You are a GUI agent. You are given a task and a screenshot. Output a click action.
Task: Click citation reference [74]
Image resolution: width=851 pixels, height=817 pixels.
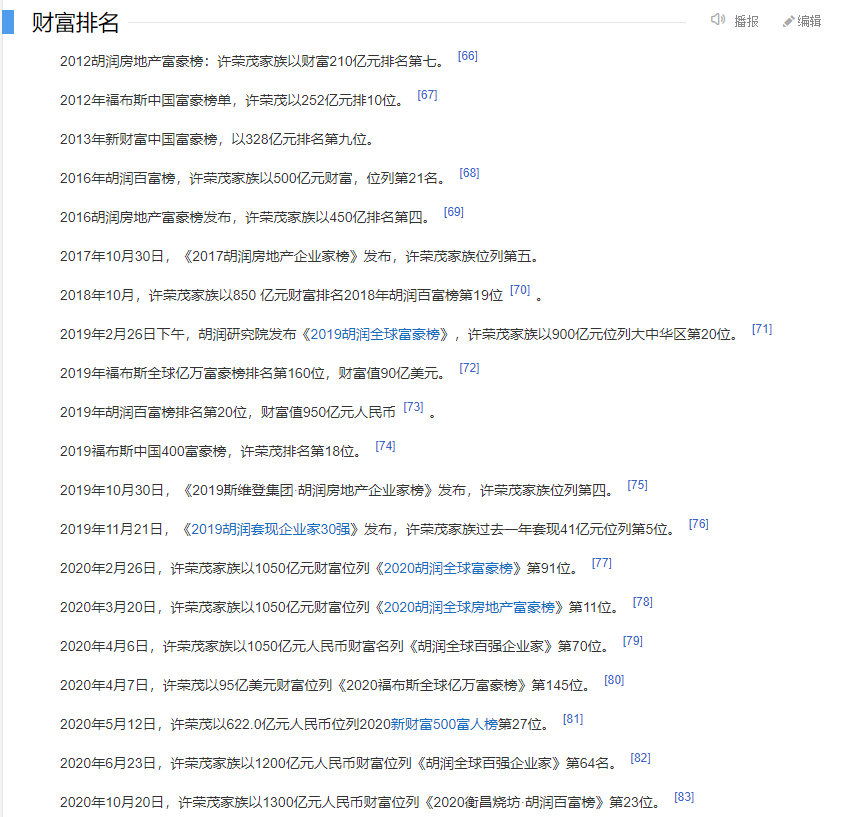coord(385,446)
